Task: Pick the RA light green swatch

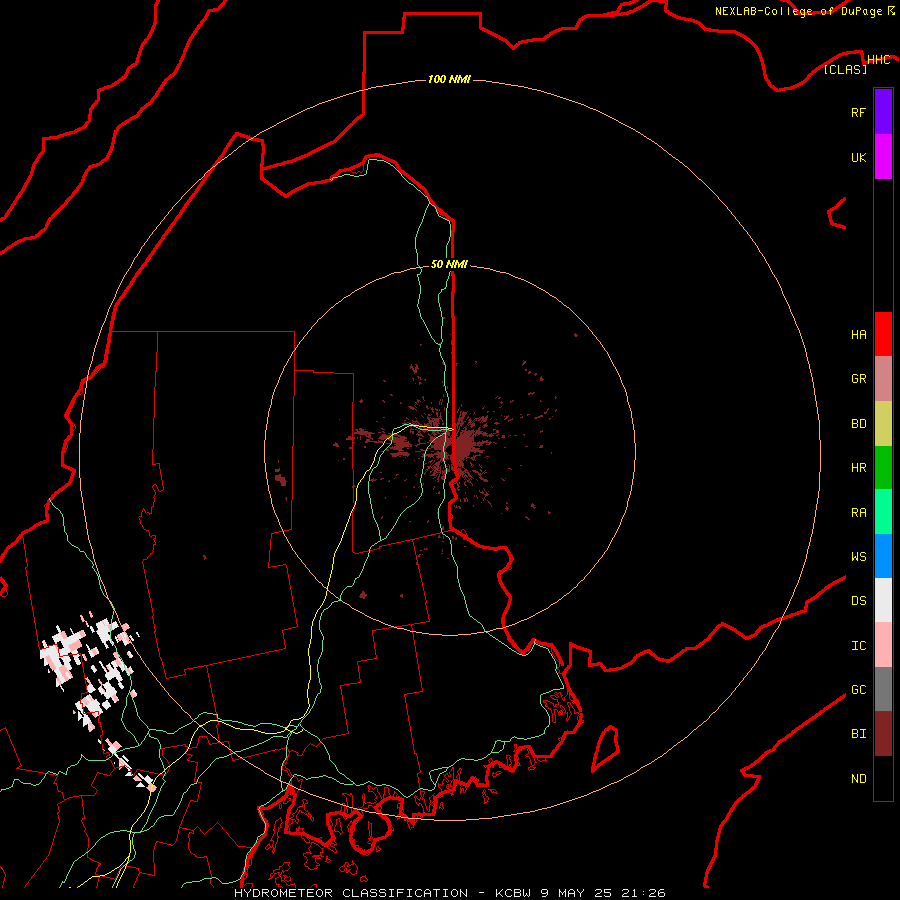Action: [x=883, y=512]
